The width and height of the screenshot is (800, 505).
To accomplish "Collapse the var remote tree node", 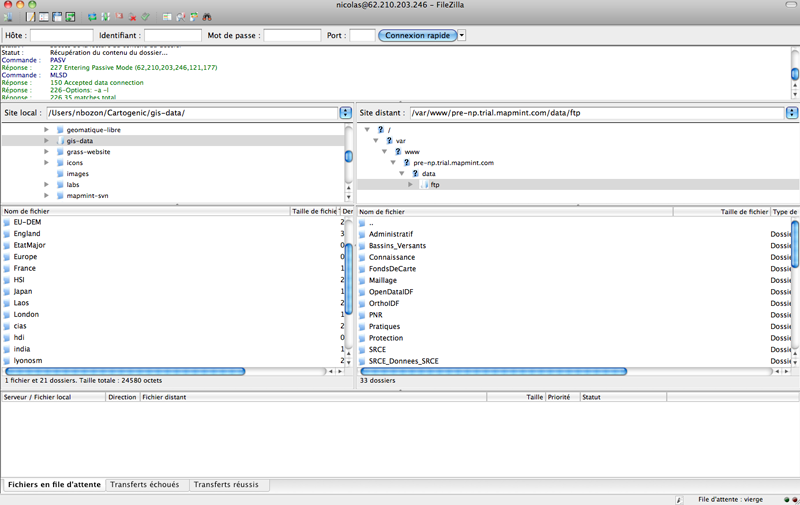I will click(376, 140).
